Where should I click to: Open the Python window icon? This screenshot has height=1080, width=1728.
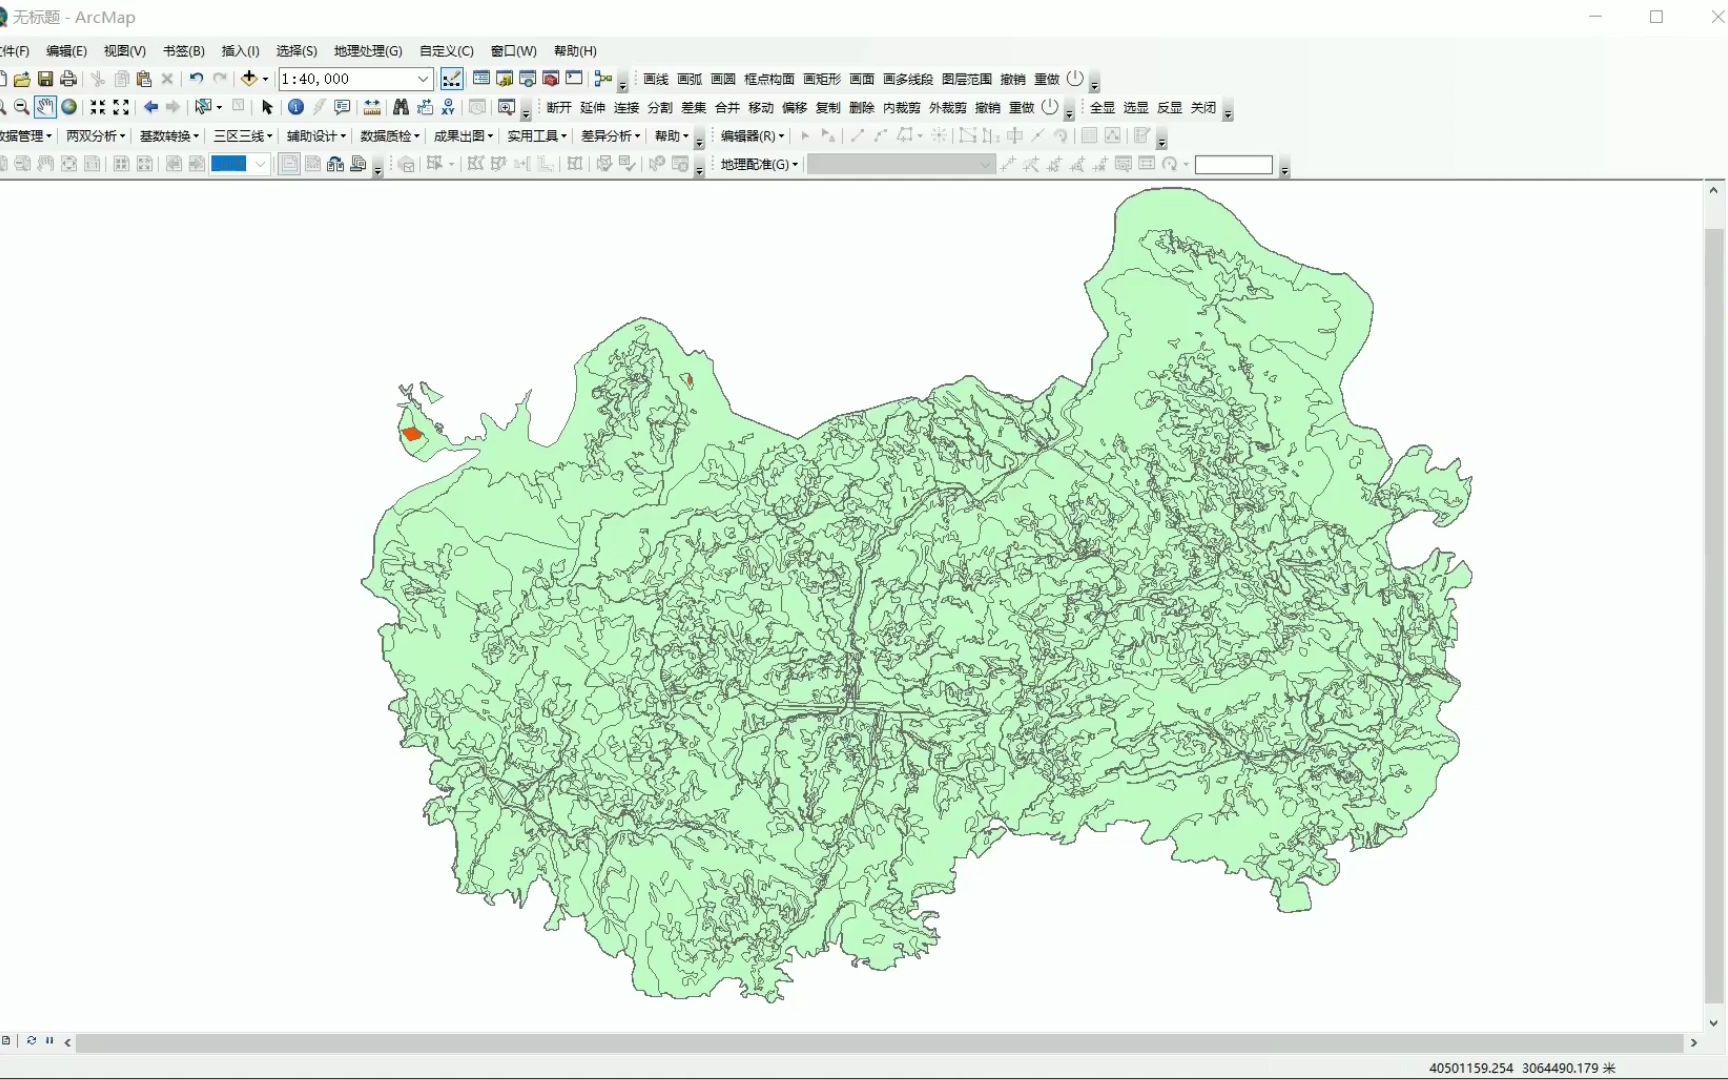pos(574,78)
